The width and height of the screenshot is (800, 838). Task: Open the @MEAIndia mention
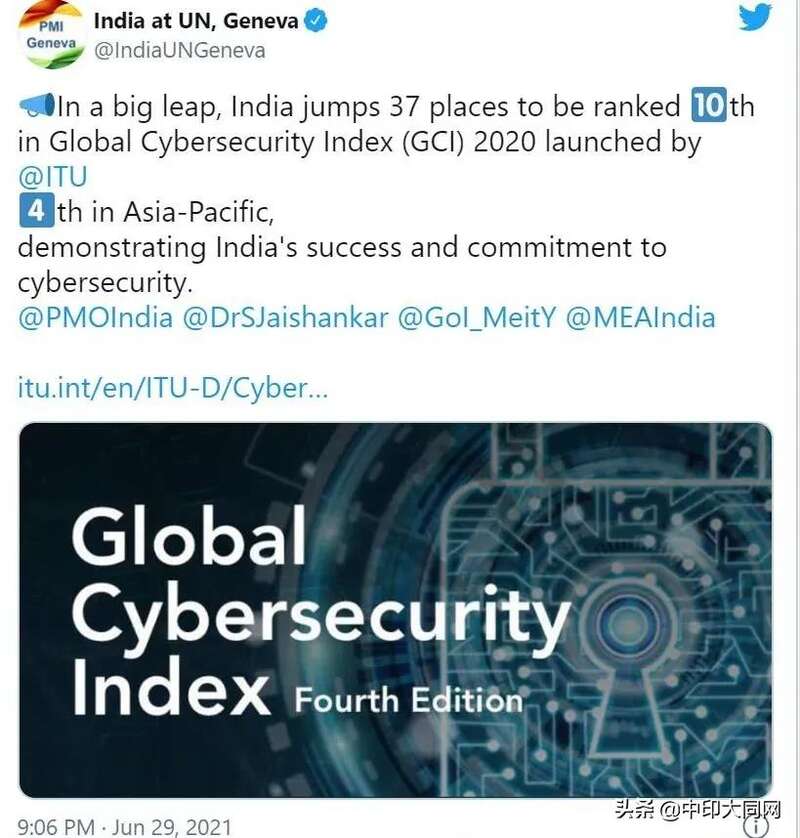(640, 317)
